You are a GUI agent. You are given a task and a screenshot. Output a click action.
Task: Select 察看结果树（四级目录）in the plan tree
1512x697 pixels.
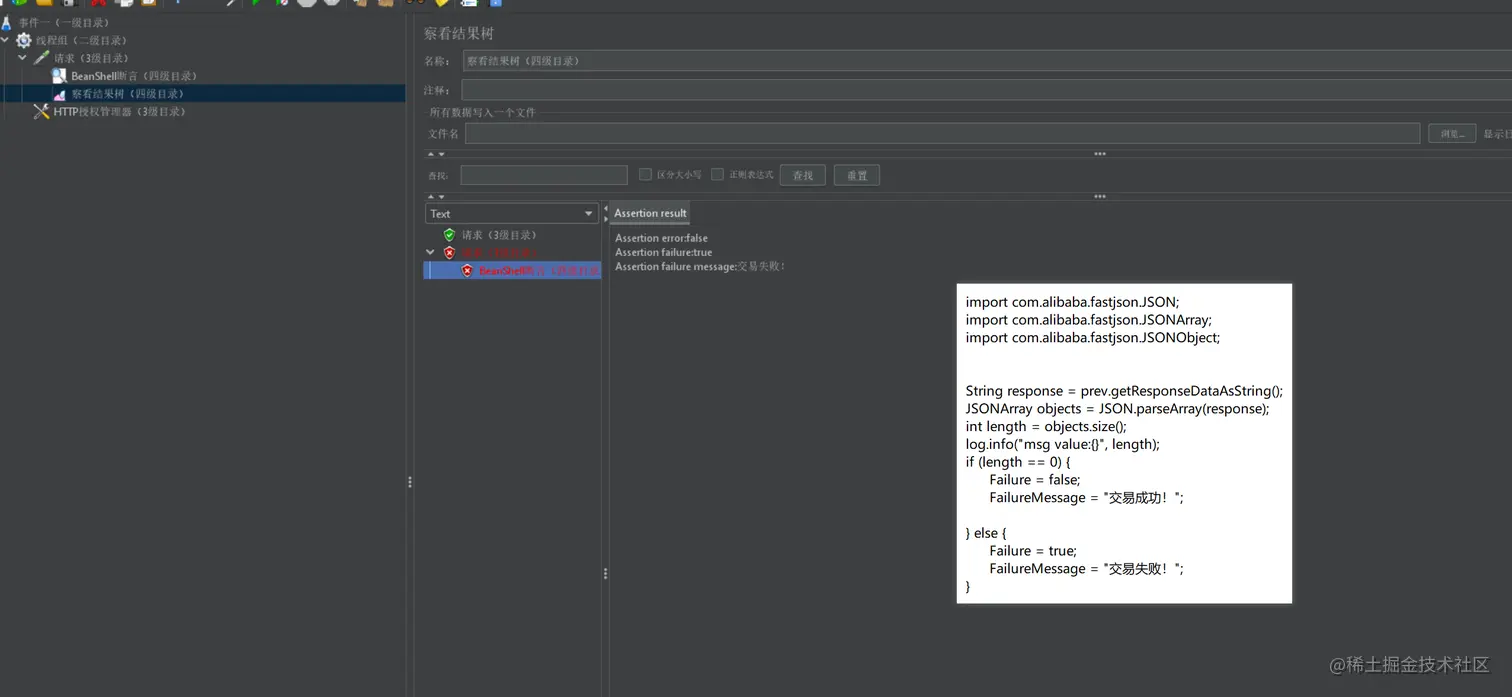(127, 94)
